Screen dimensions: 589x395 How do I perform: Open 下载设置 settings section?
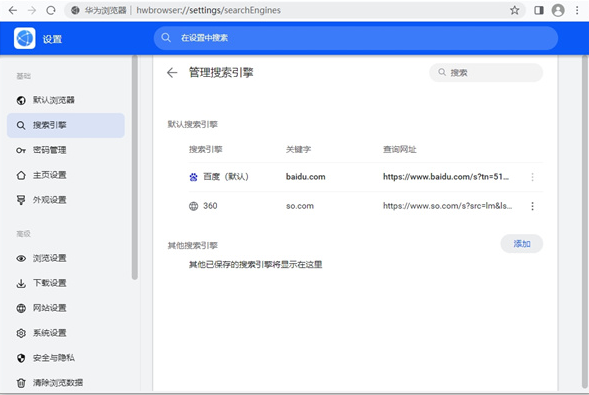click(66, 283)
